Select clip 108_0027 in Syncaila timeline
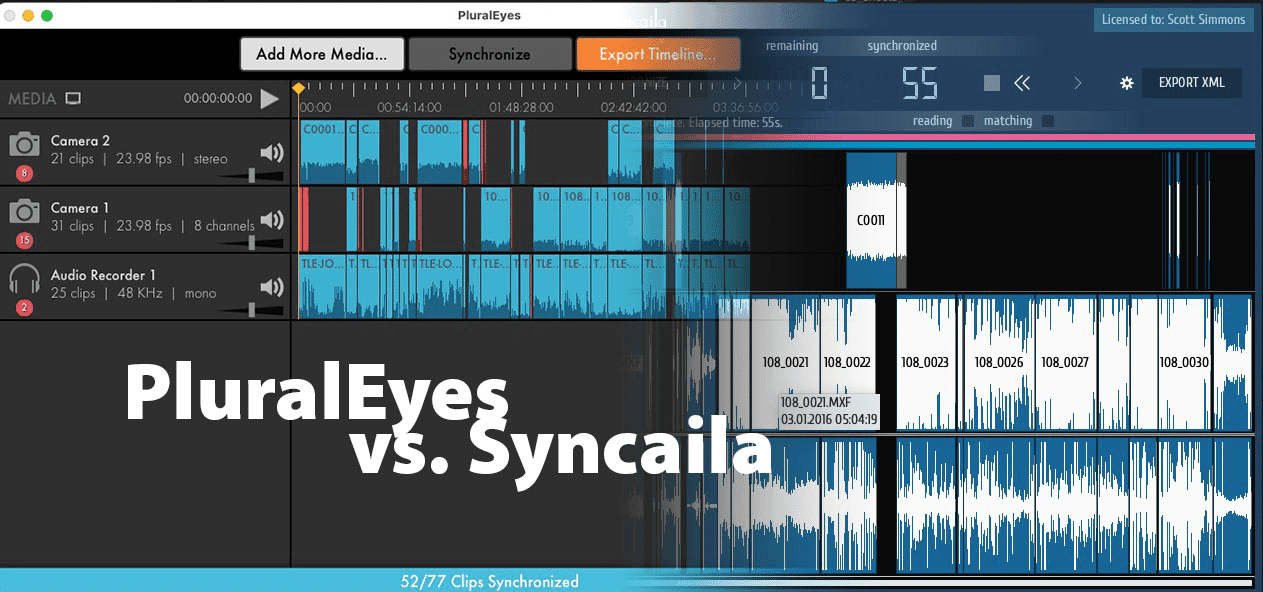Viewport: 1263px width, 592px height. [1065, 363]
